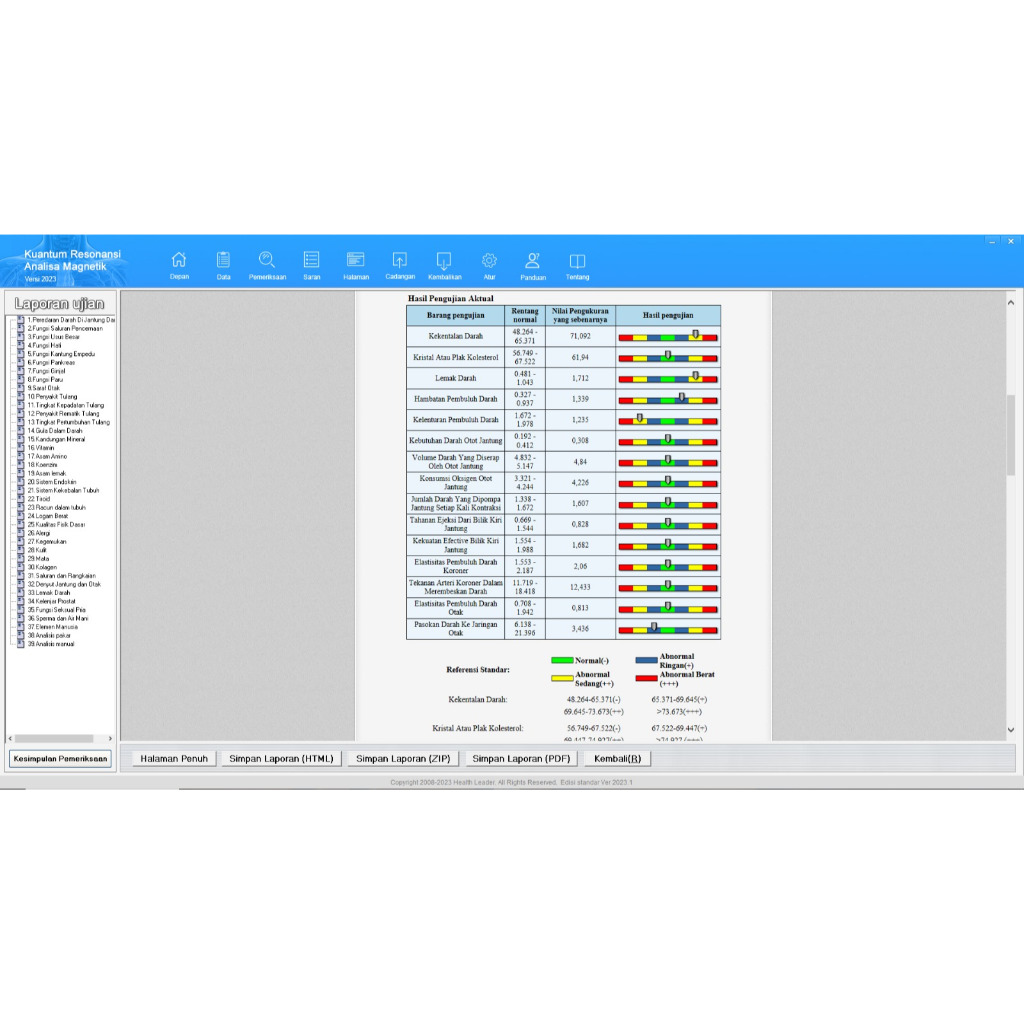Open Pemeriksaan magnifier icon

(267, 260)
